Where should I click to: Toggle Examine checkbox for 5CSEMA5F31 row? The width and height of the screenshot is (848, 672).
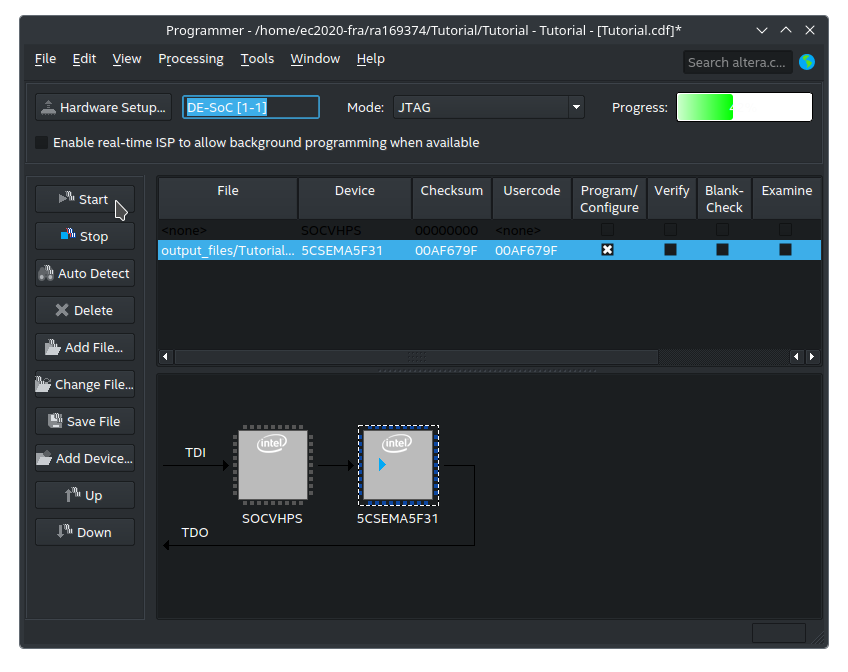(785, 250)
